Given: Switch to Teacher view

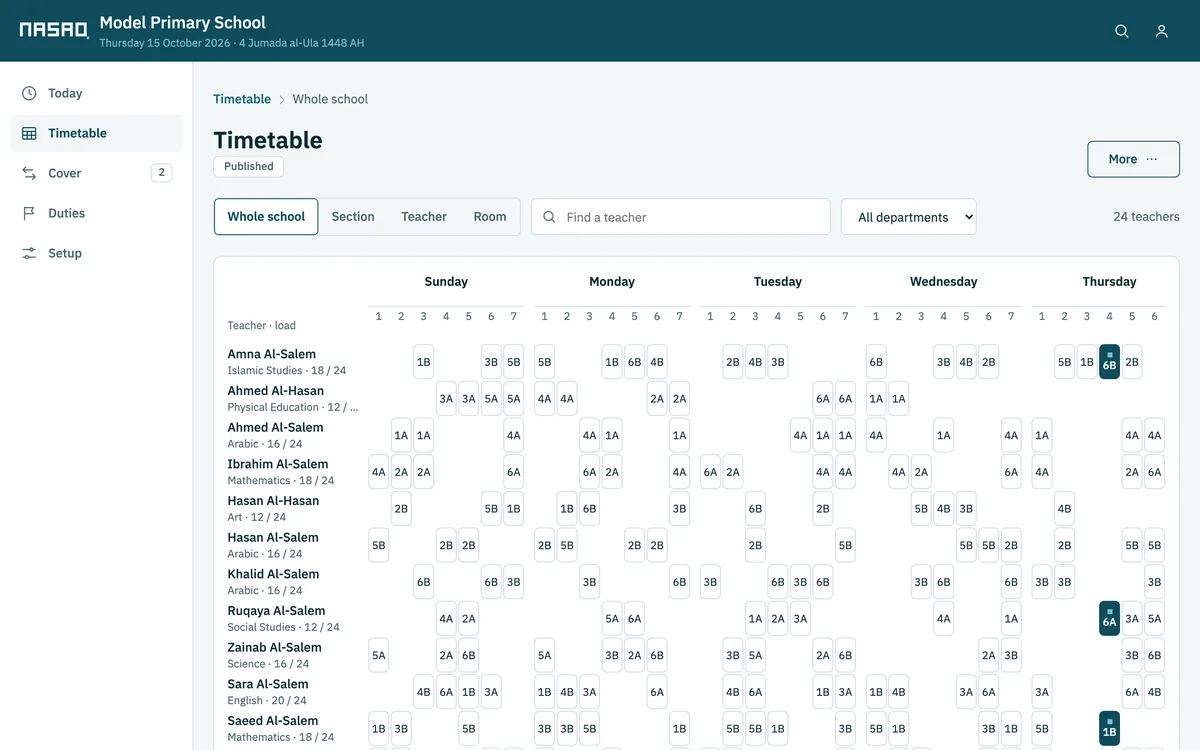Looking at the screenshot, I should [x=424, y=216].
